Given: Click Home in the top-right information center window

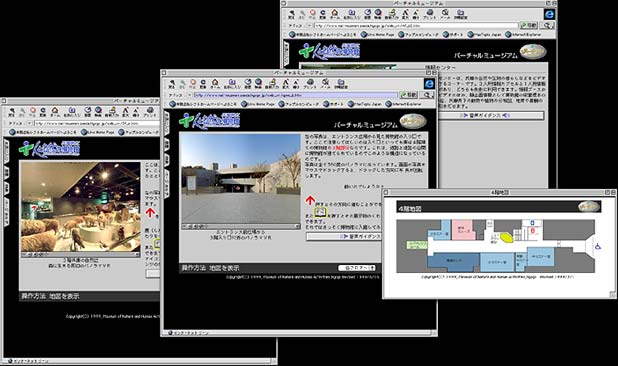Looking at the screenshot, I should (335, 14).
